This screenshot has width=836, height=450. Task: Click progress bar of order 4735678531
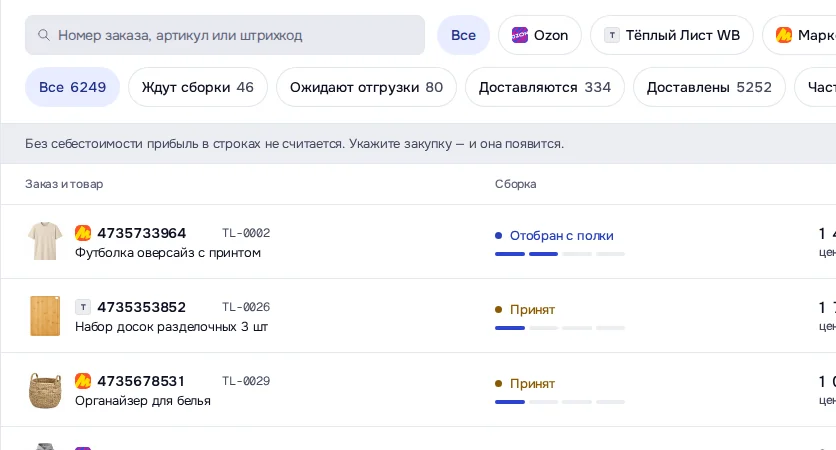560,403
